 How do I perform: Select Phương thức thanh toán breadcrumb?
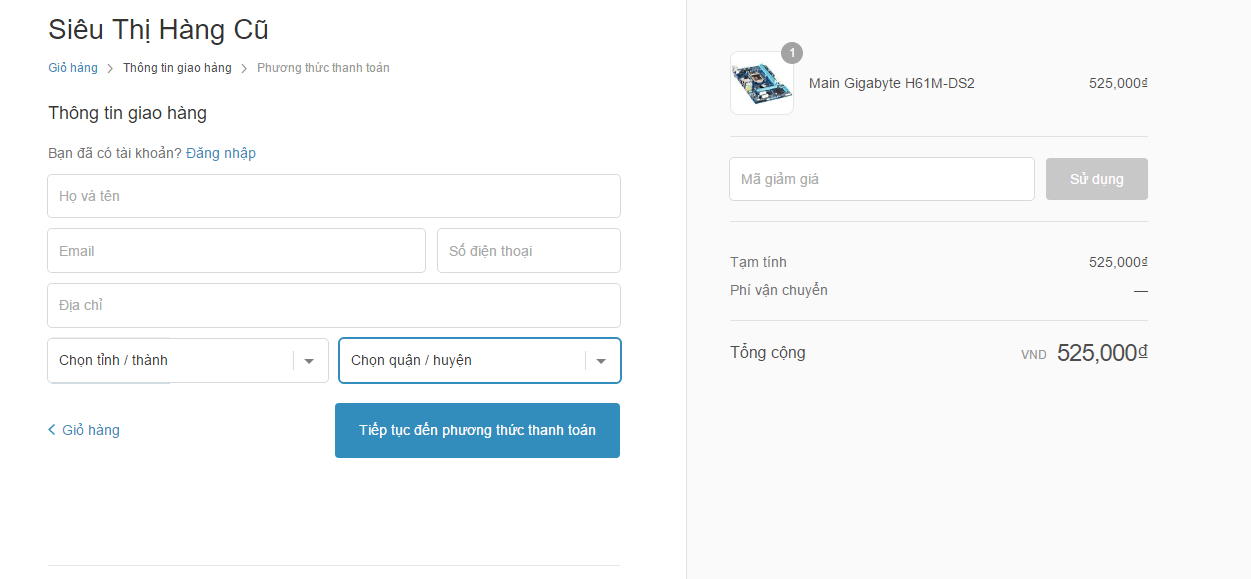[323, 68]
